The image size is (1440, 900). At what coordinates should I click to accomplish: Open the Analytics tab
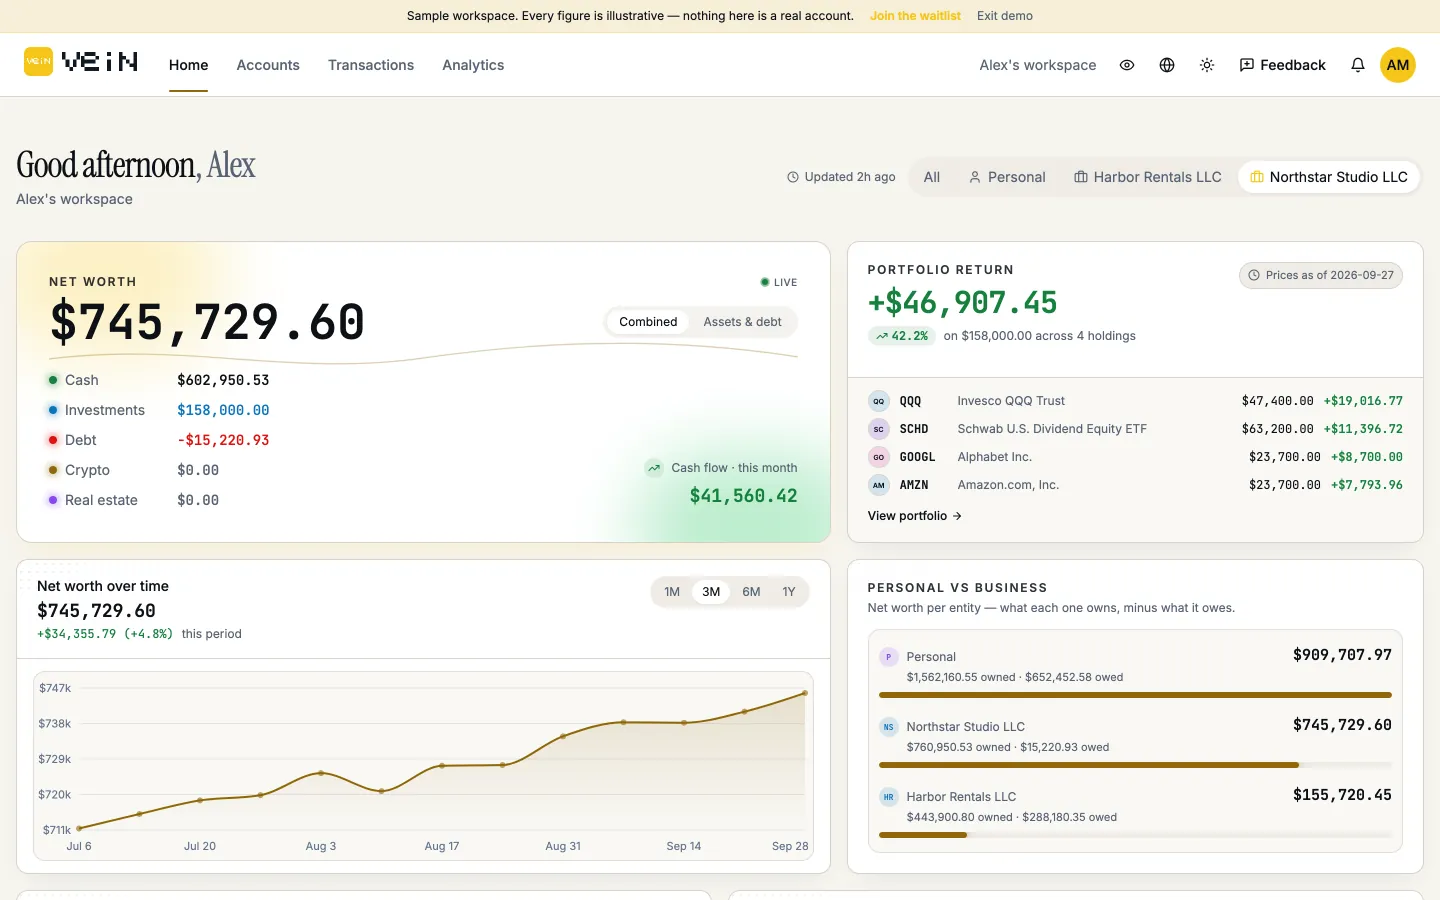click(473, 65)
